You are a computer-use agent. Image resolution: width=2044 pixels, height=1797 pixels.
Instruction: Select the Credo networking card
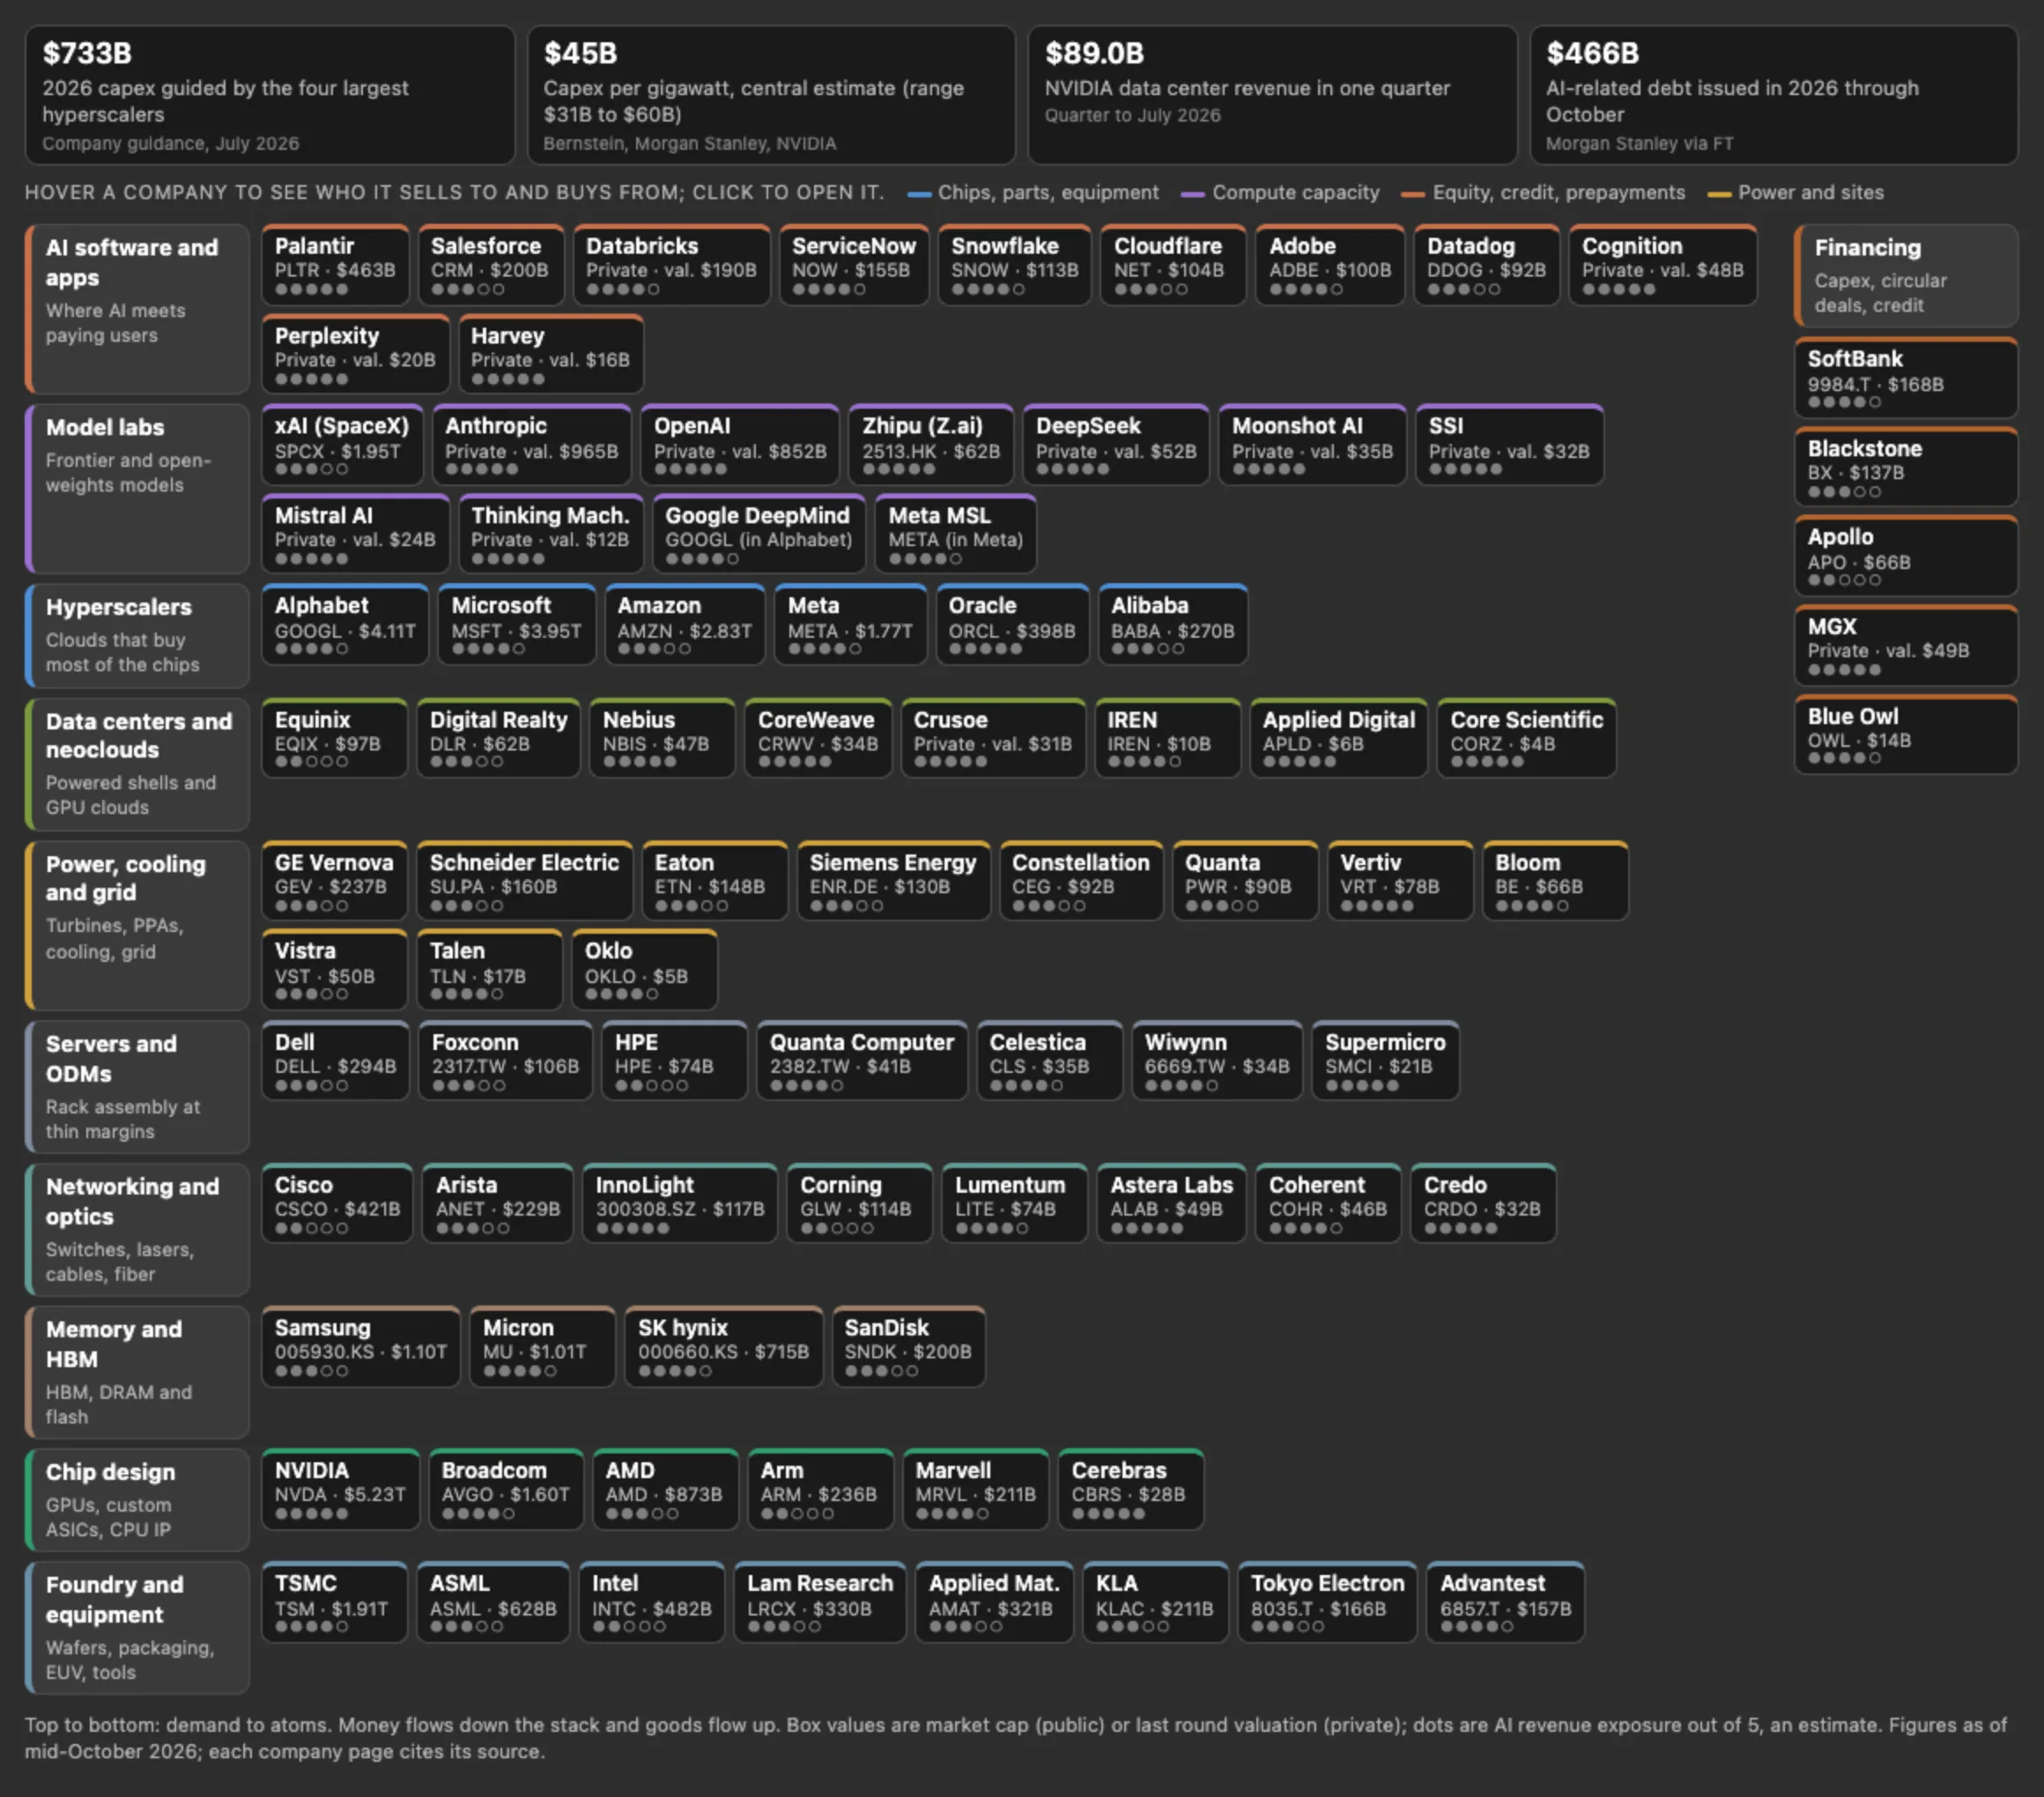point(1482,1203)
